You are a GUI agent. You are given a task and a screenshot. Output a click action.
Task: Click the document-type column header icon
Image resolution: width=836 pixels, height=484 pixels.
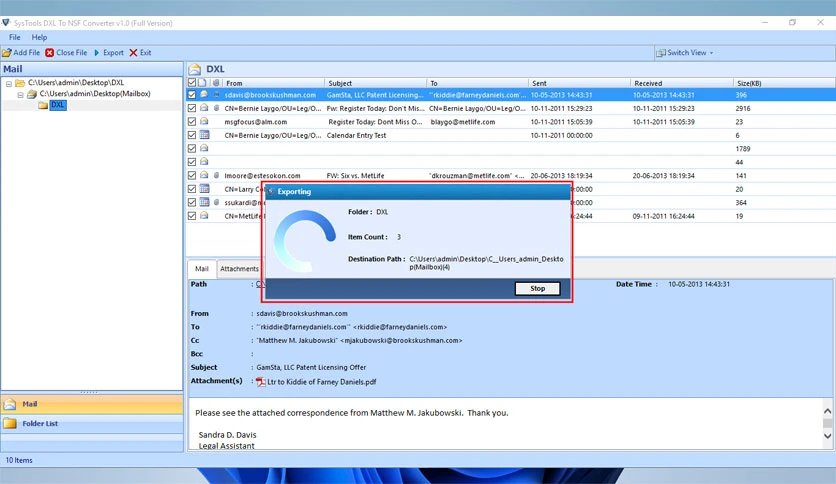point(202,83)
